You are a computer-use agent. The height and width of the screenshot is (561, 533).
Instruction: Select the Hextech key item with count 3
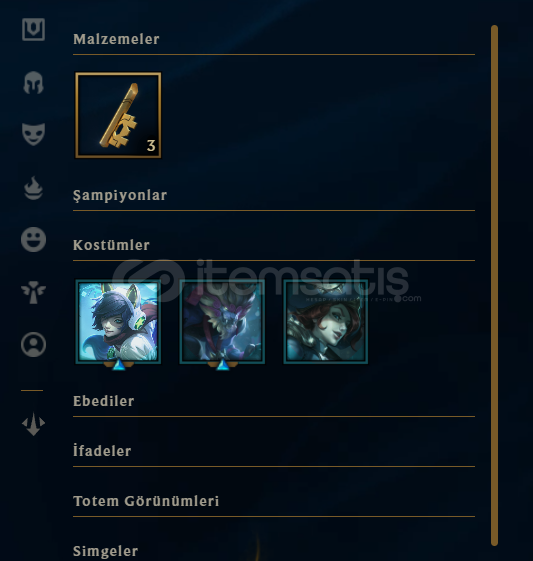click(x=118, y=115)
